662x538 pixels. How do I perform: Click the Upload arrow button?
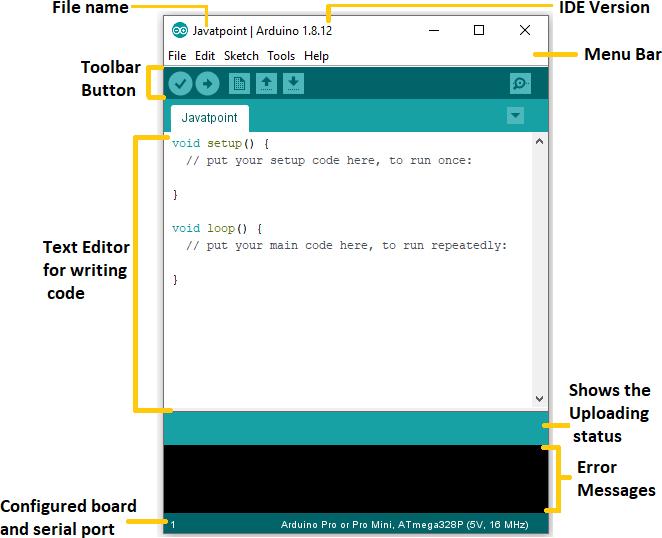(x=207, y=84)
